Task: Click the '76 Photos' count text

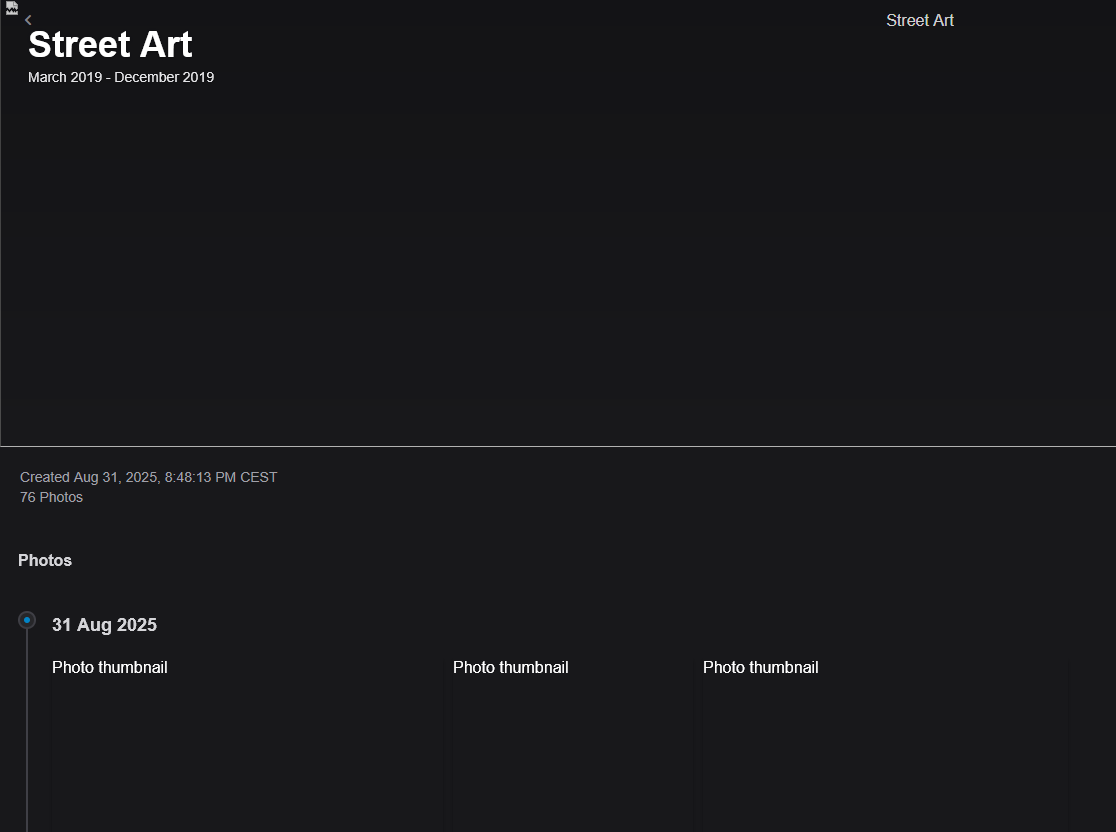Action: 51,497
